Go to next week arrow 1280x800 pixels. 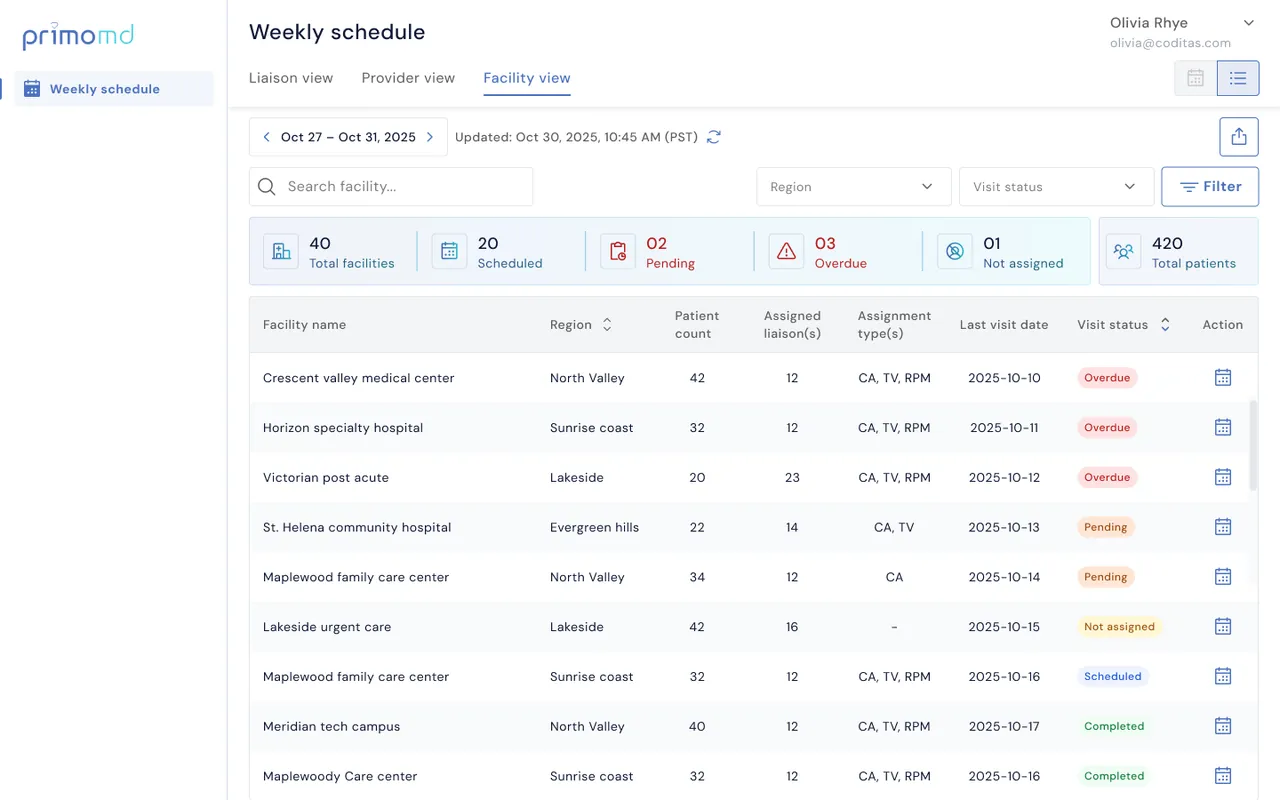430,137
